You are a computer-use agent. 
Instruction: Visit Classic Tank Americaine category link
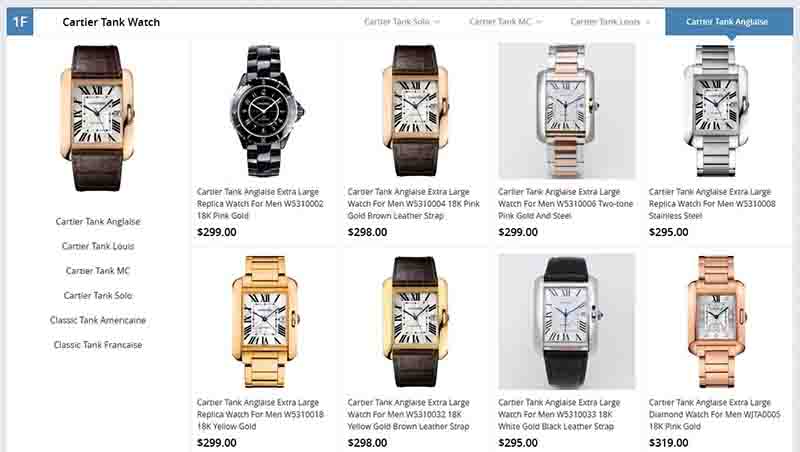coord(98,320)
